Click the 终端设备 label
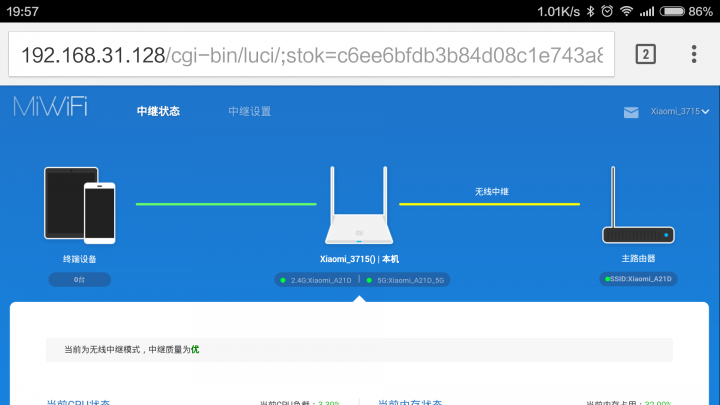Viewport: 720px width, 405px height. point(79,259)
